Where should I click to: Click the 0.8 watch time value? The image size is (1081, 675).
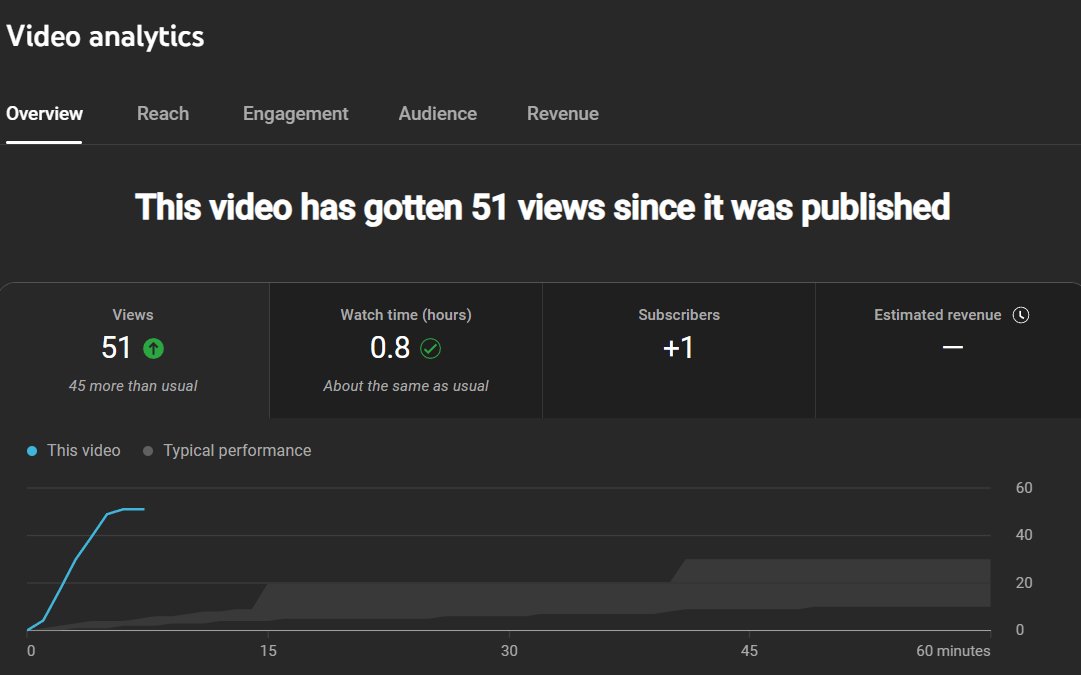(390, 347)
